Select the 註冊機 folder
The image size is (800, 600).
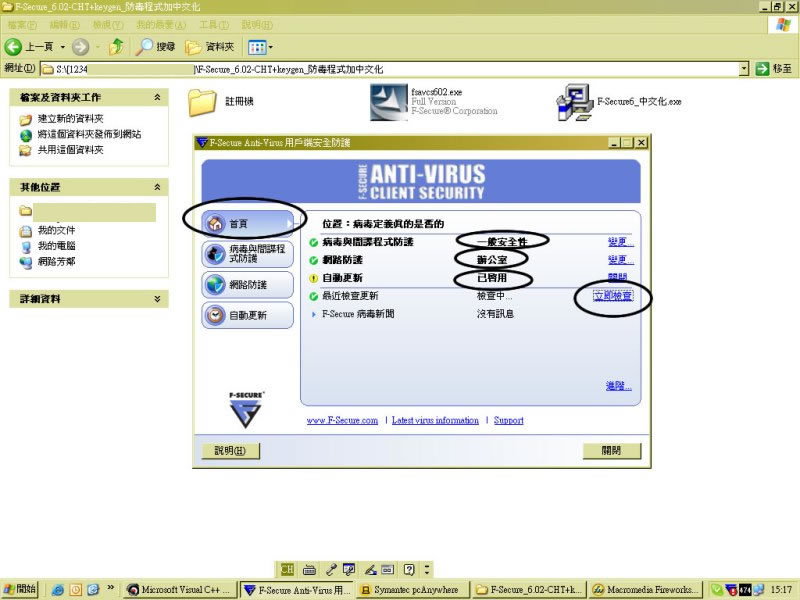tap(221, 102)
